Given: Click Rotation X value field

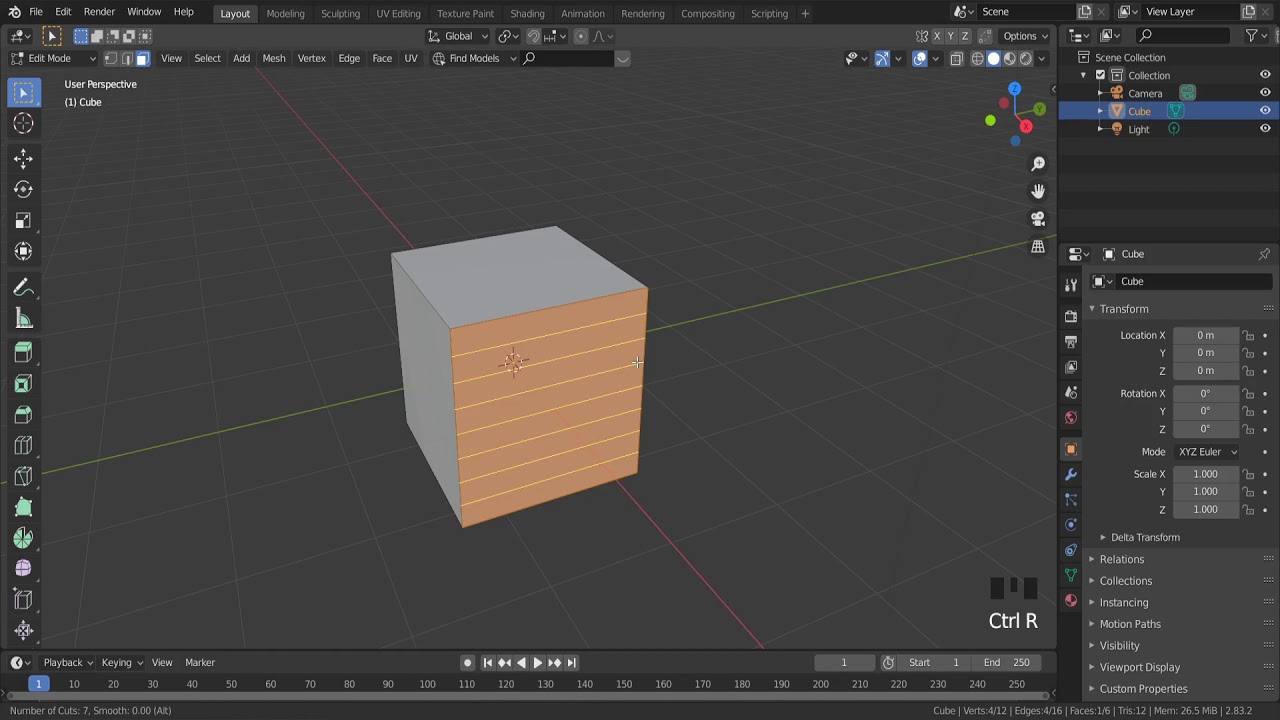Looking at the screenshot, I should point(1206,393).
